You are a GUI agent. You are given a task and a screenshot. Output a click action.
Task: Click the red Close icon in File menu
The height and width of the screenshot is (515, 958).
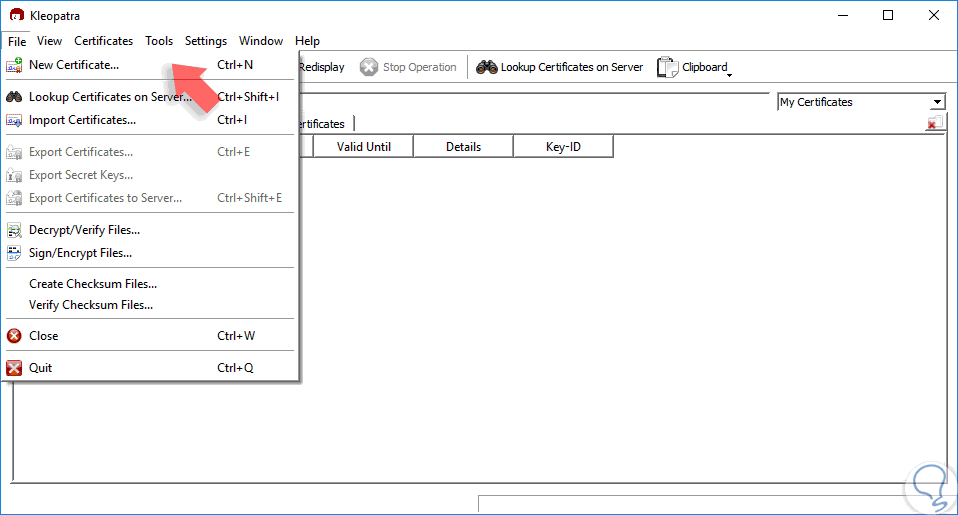[x=14, y=336]
